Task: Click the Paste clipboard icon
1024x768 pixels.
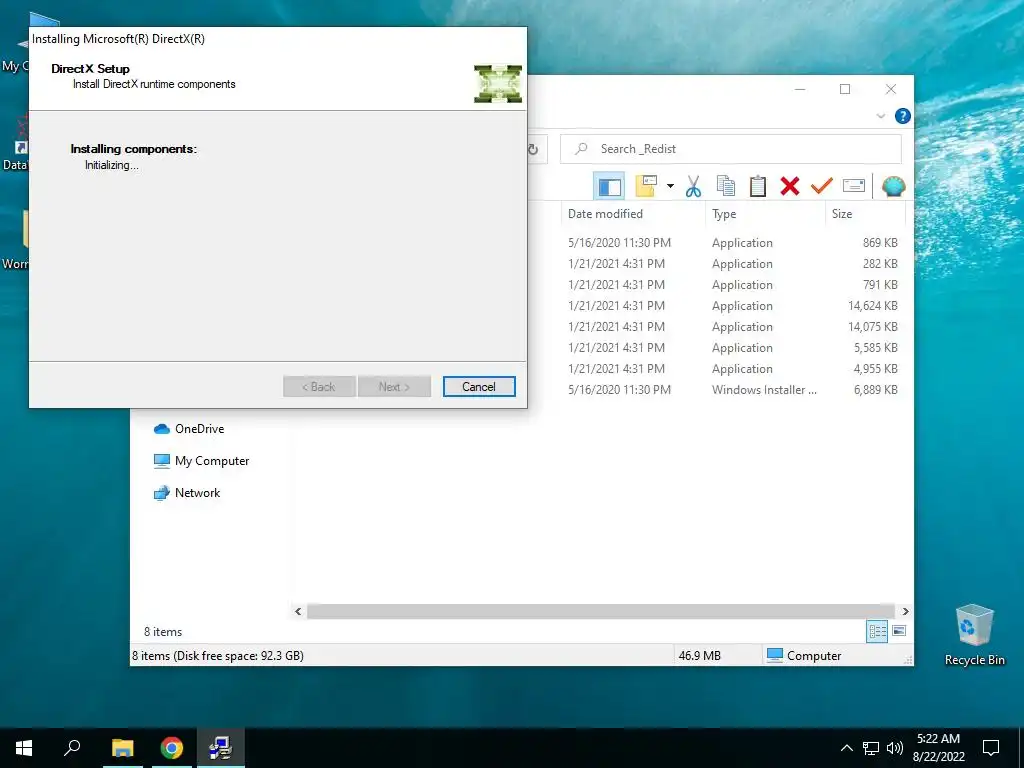Action: [758, 186]
